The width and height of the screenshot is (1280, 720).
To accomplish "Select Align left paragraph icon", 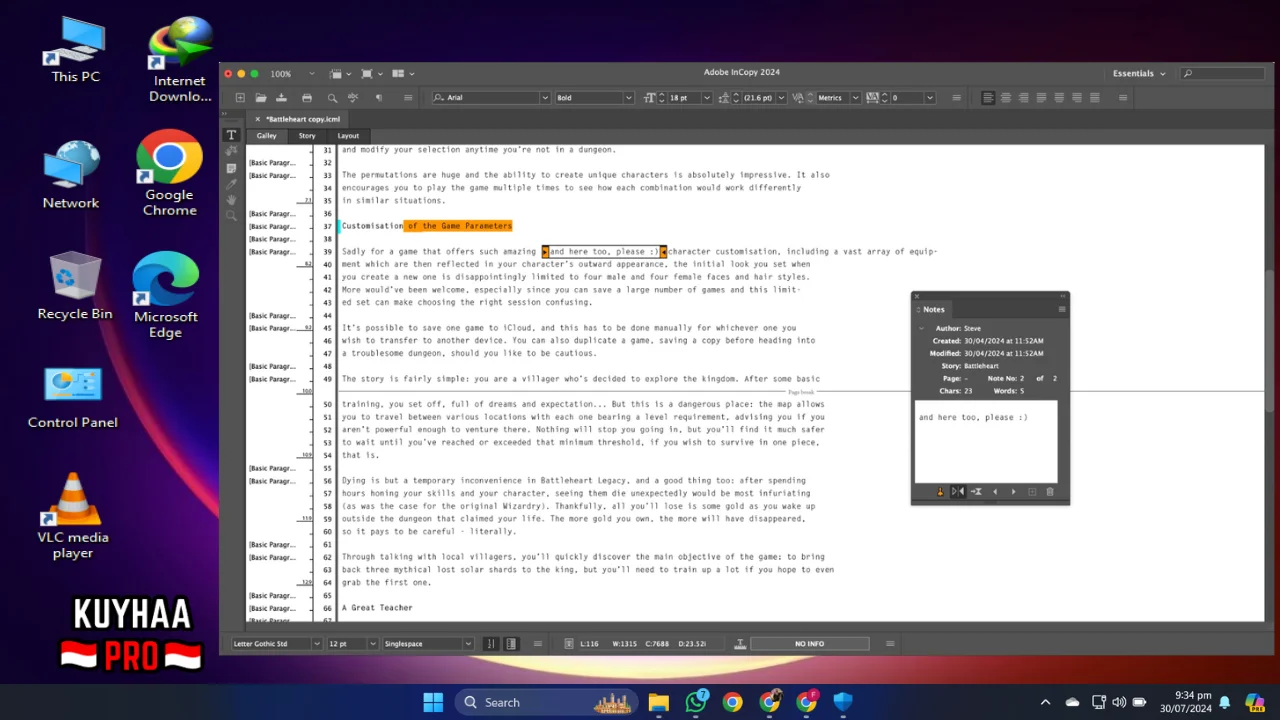I will pos(988,98).
